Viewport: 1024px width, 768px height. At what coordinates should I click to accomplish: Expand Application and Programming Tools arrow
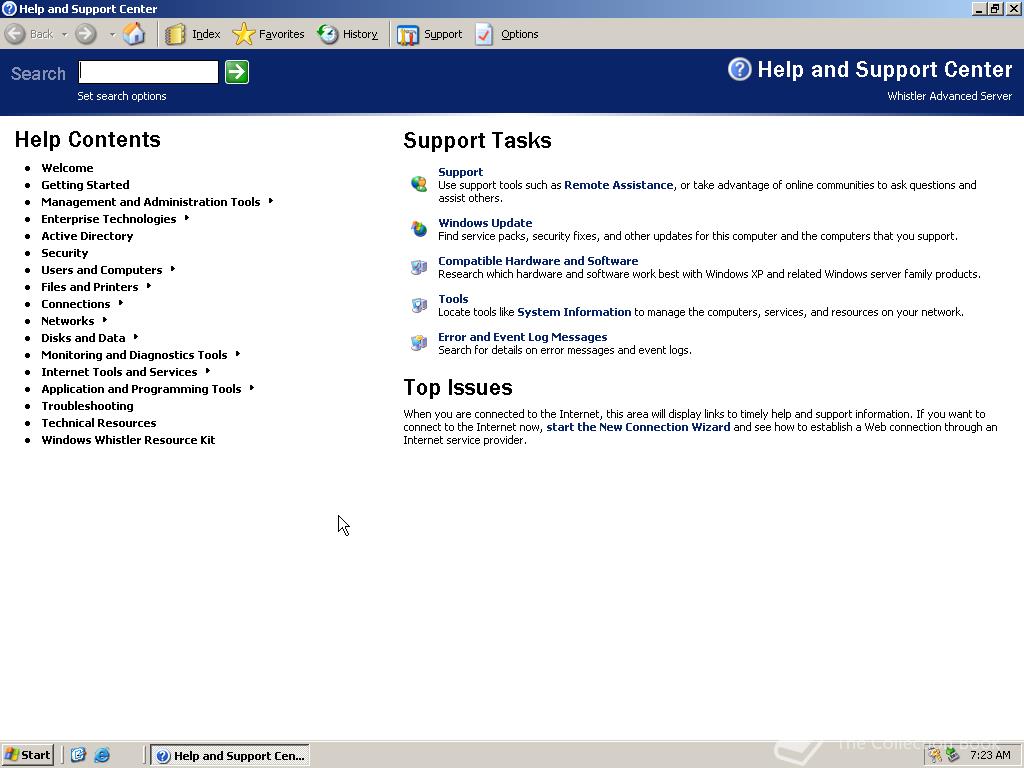251,388
